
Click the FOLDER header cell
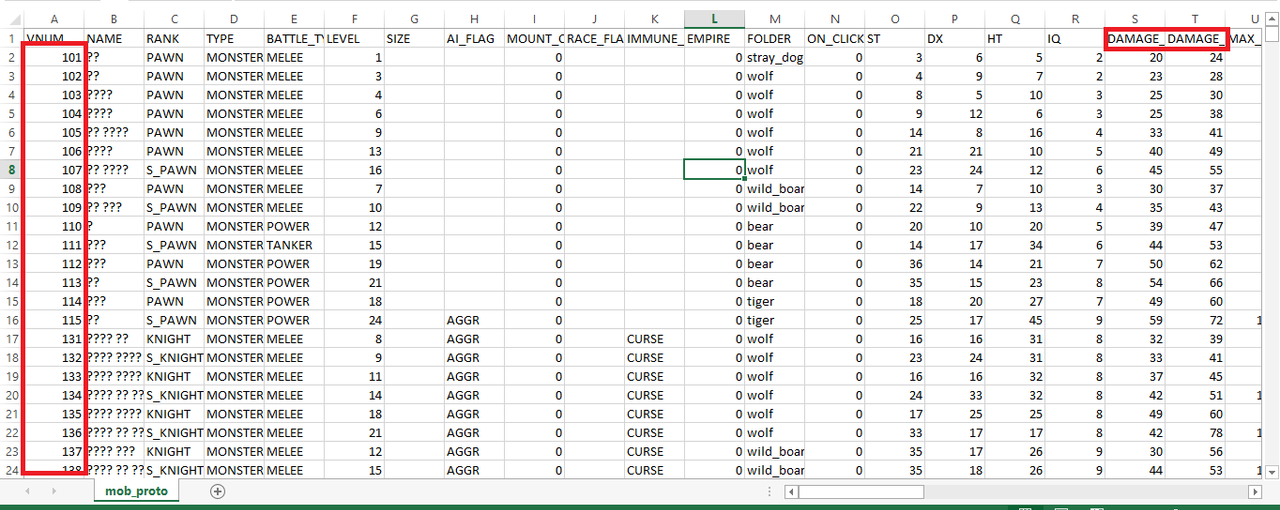pyautogui.click(x=774, y=38)
